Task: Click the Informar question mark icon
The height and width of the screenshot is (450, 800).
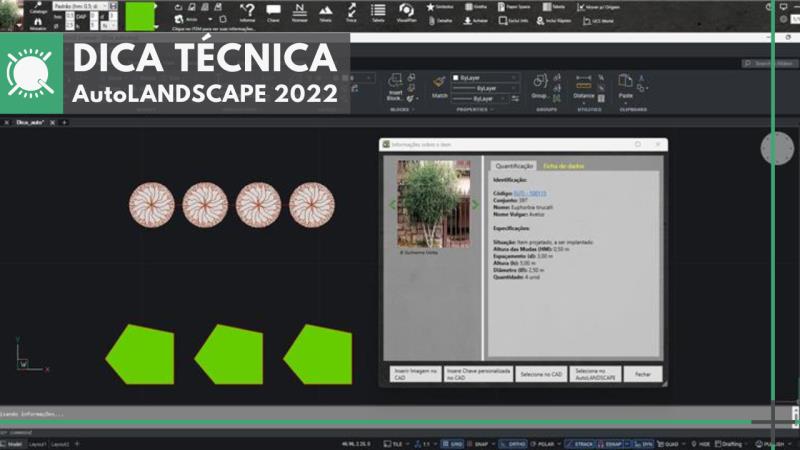Action: pos(247,10)
